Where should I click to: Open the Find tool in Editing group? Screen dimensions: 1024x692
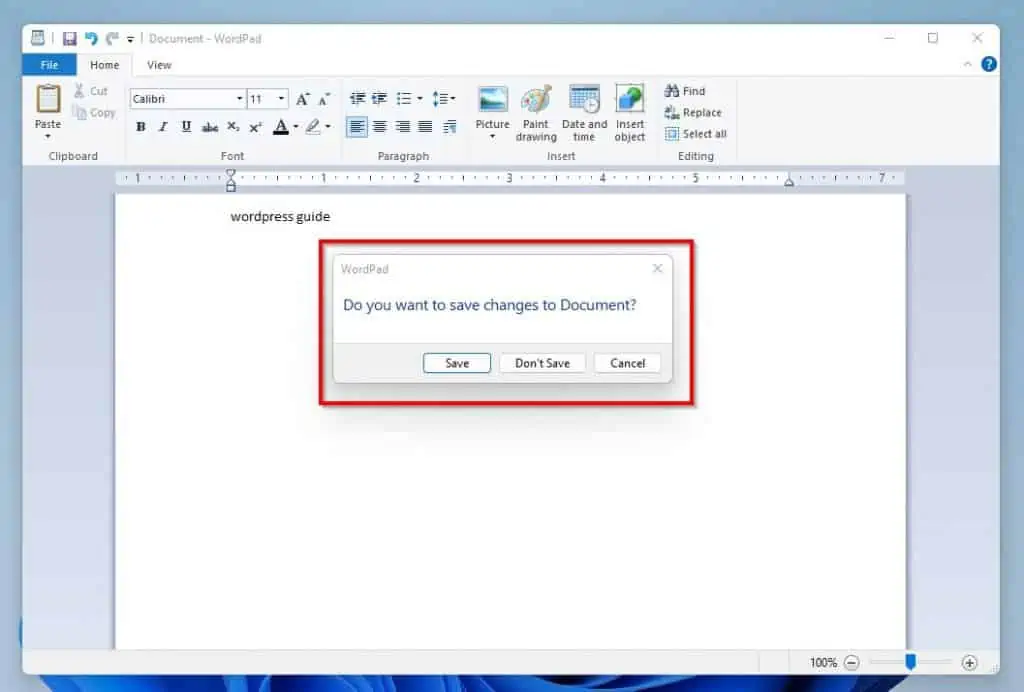pos(686,90)
